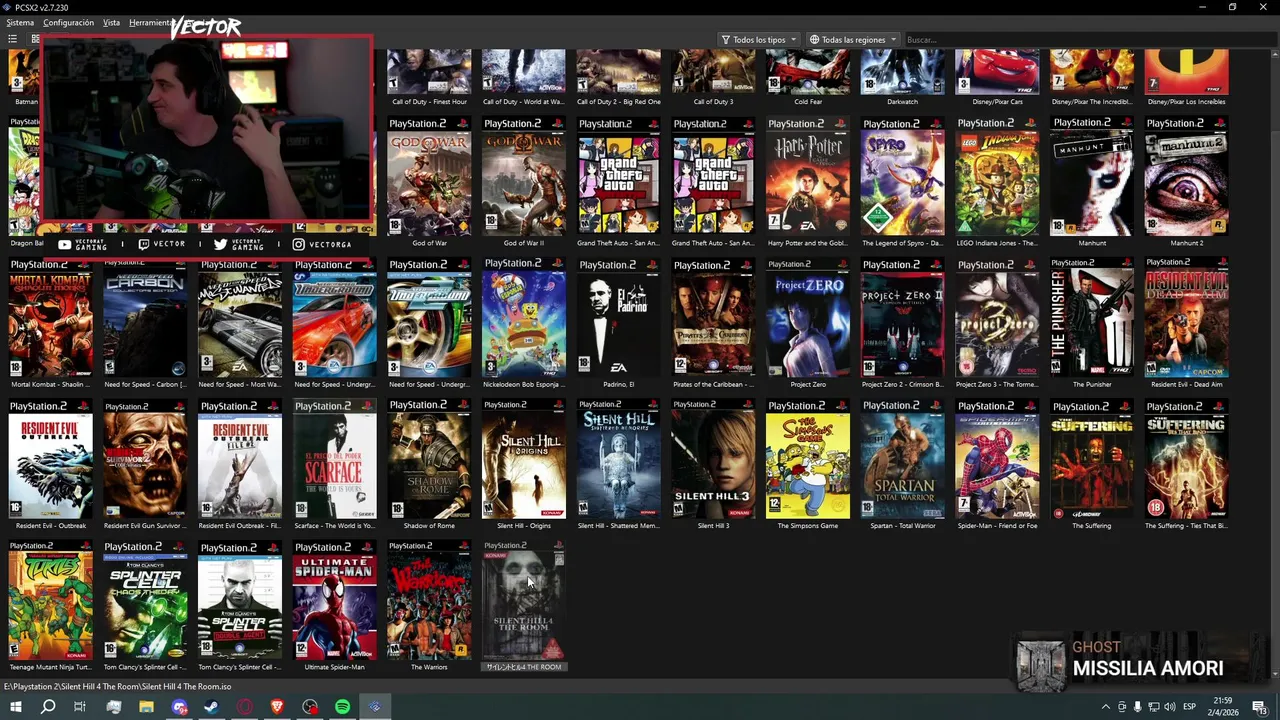The height and width of the screenshot is (720, 1280).
Task: Select LEGO Indiana Jones game cover
Action: point(997,177)
